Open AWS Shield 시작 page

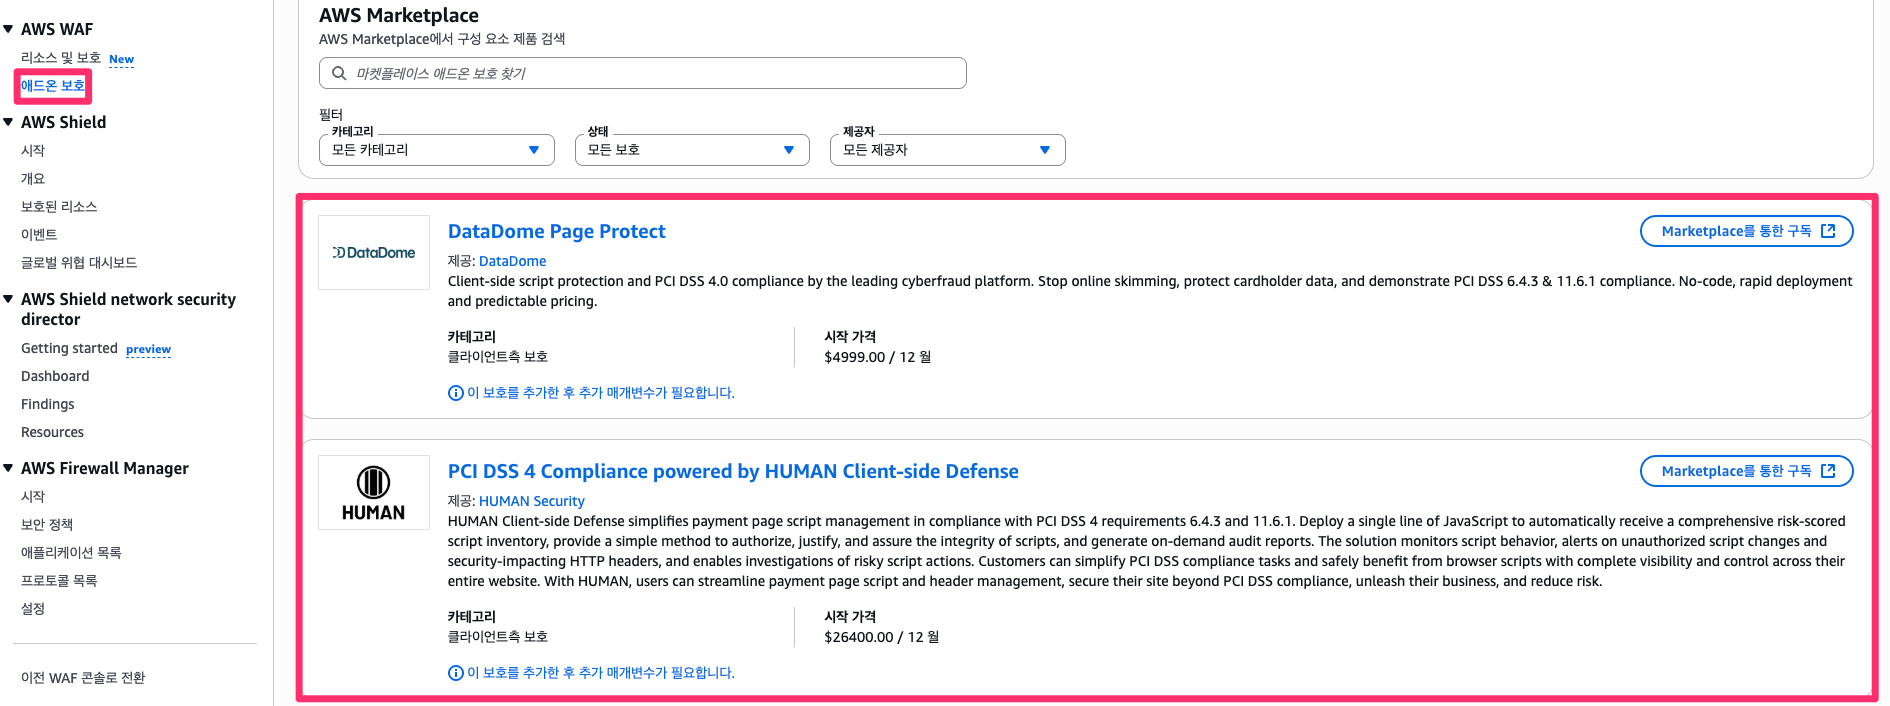pos(33,150)
